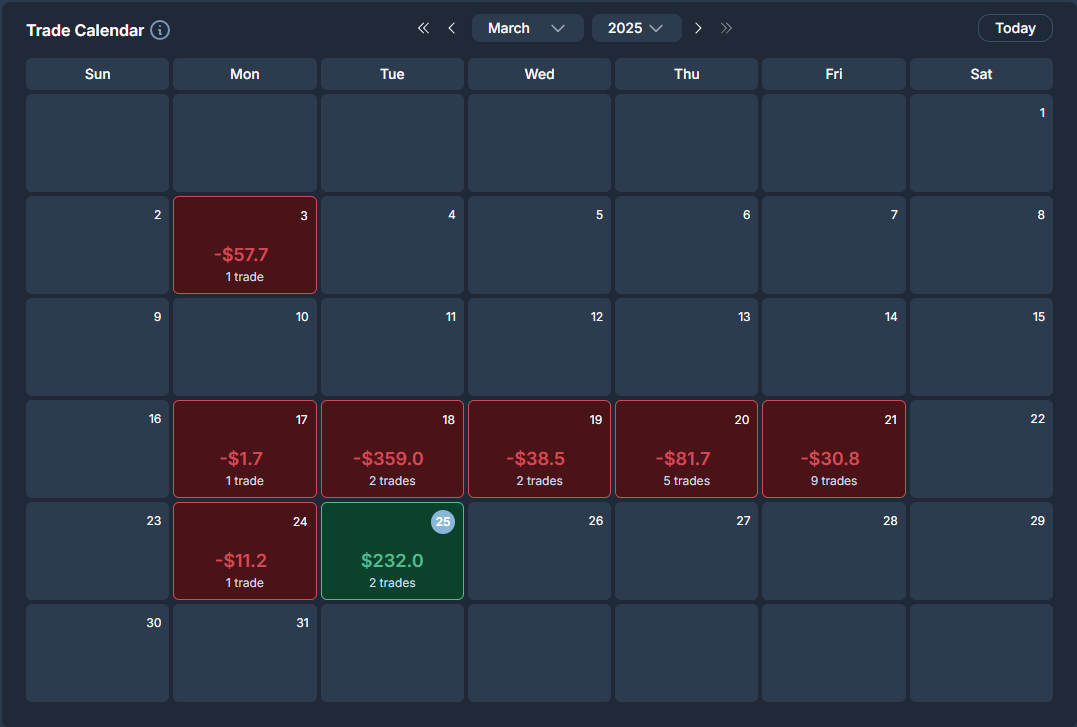Viewport: 1077px width, 727px height.
Task: Select March 24 cell showing -$11.2
Action: click(245, 551)
